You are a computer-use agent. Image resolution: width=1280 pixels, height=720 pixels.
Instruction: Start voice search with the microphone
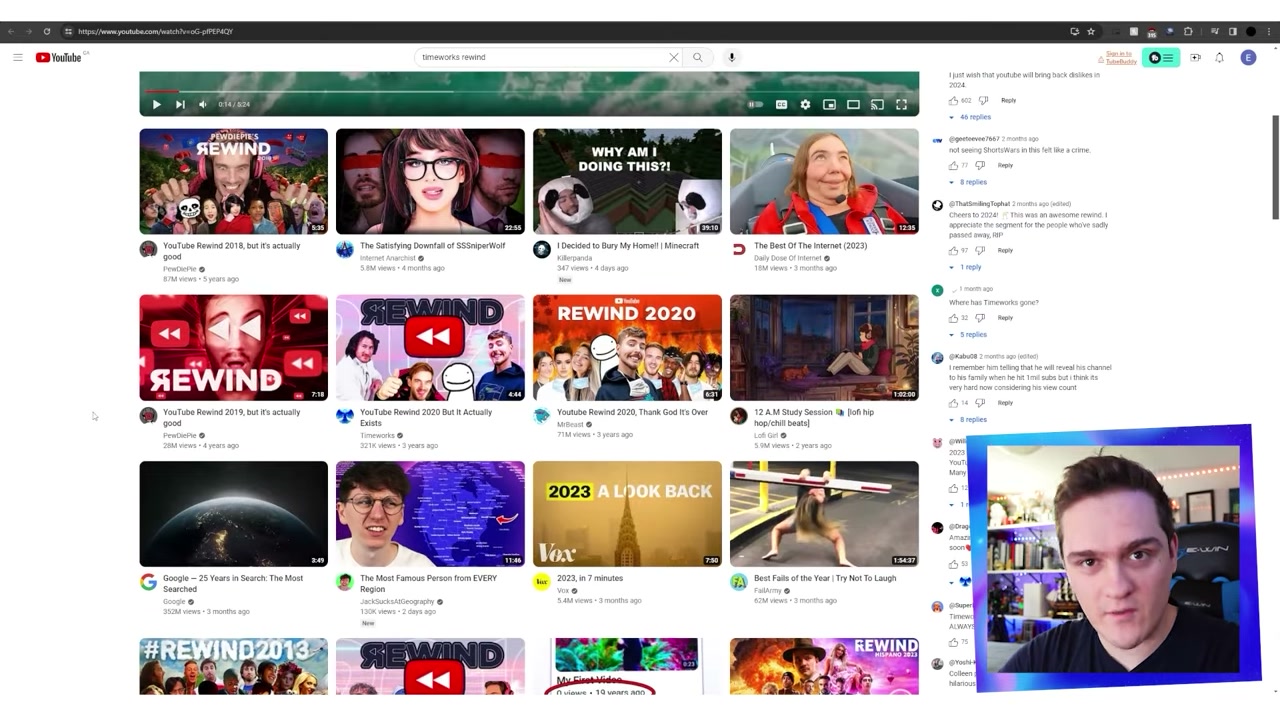pyautogui.click(x=732, y=57)
